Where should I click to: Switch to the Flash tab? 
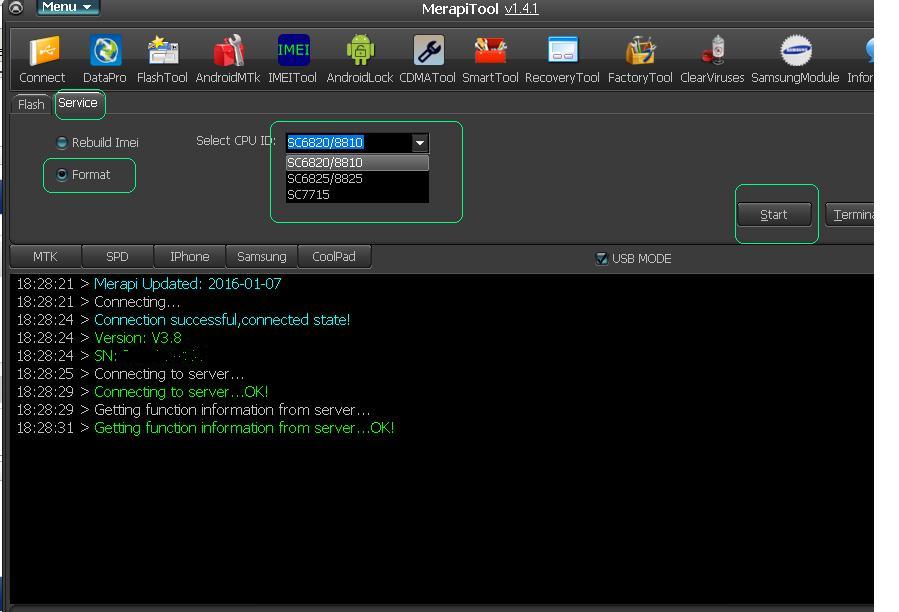31,104
